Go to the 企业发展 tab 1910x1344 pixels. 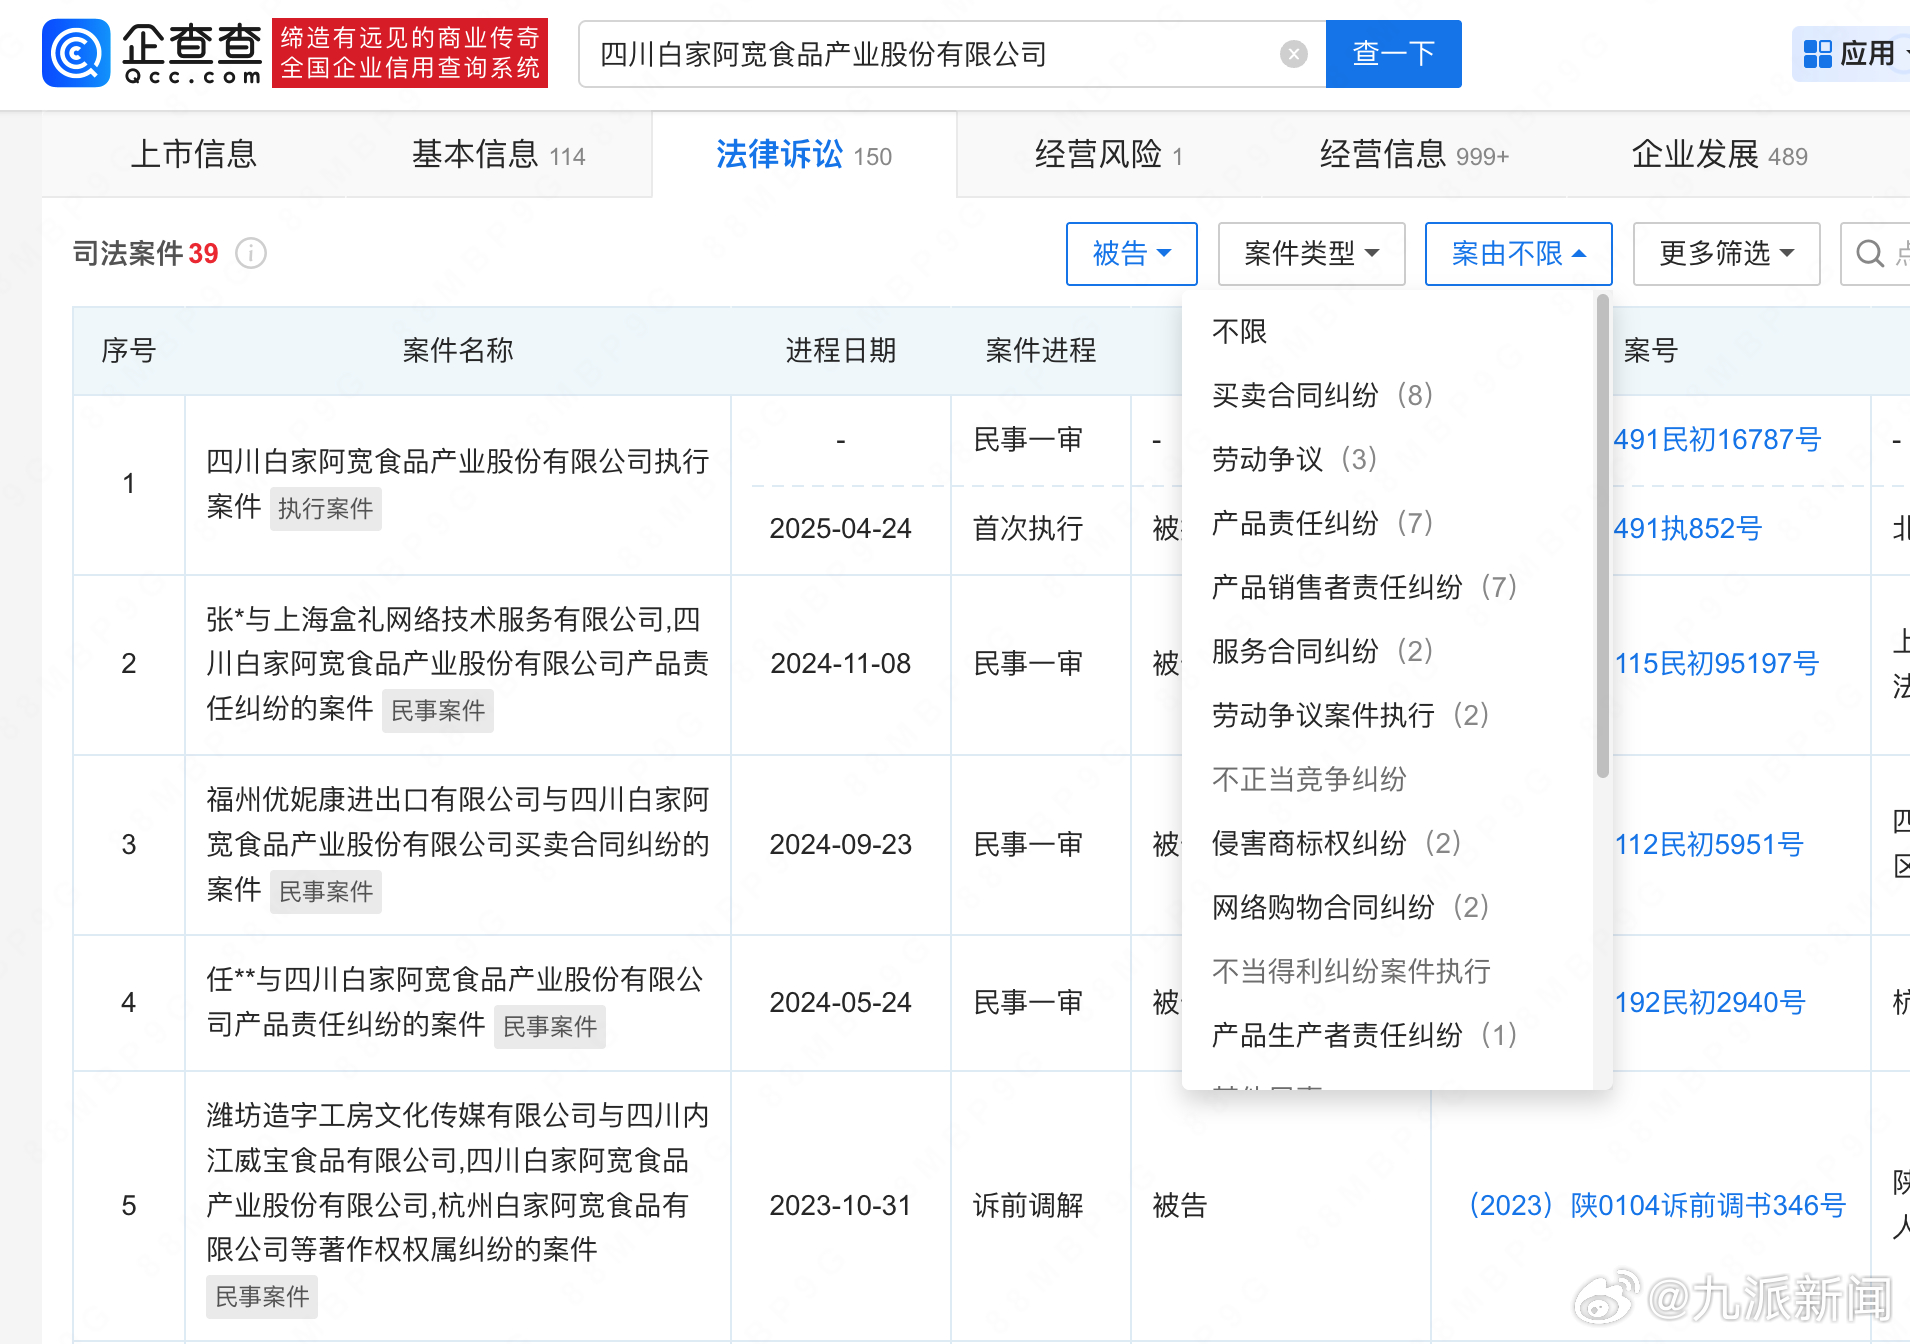pyautogui.click(x=1719, y=155)
